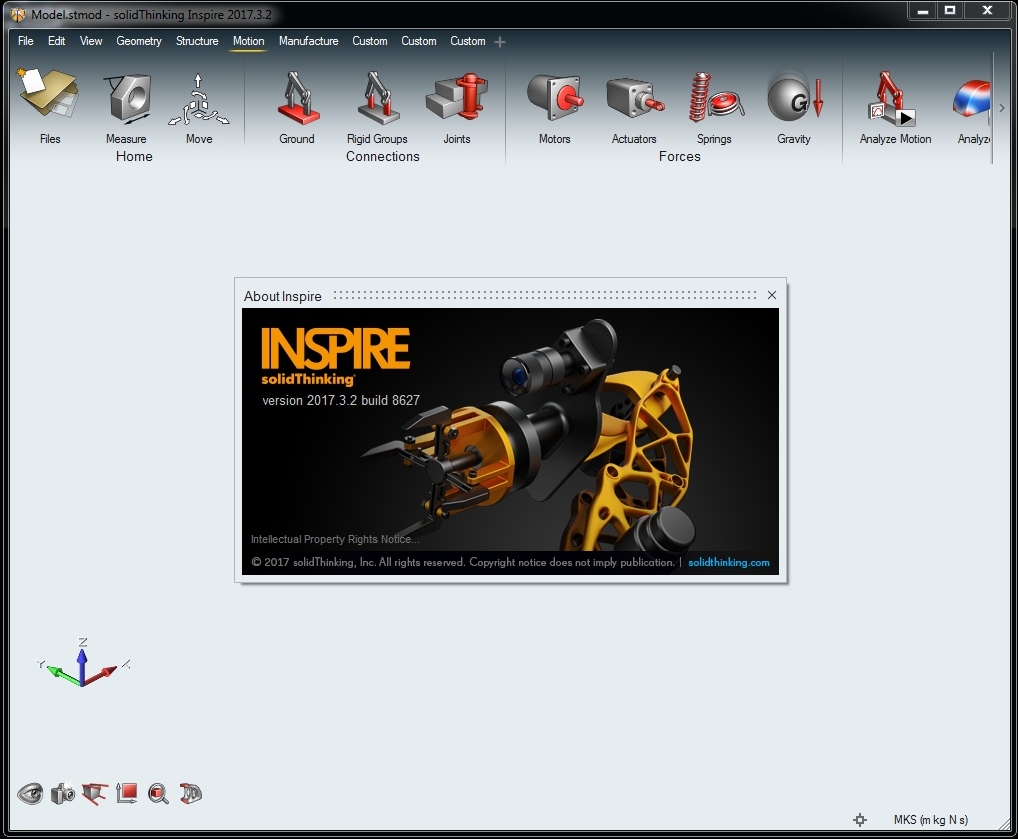
Task: Click the rotate view direction icon
Action: coord(95,794)
